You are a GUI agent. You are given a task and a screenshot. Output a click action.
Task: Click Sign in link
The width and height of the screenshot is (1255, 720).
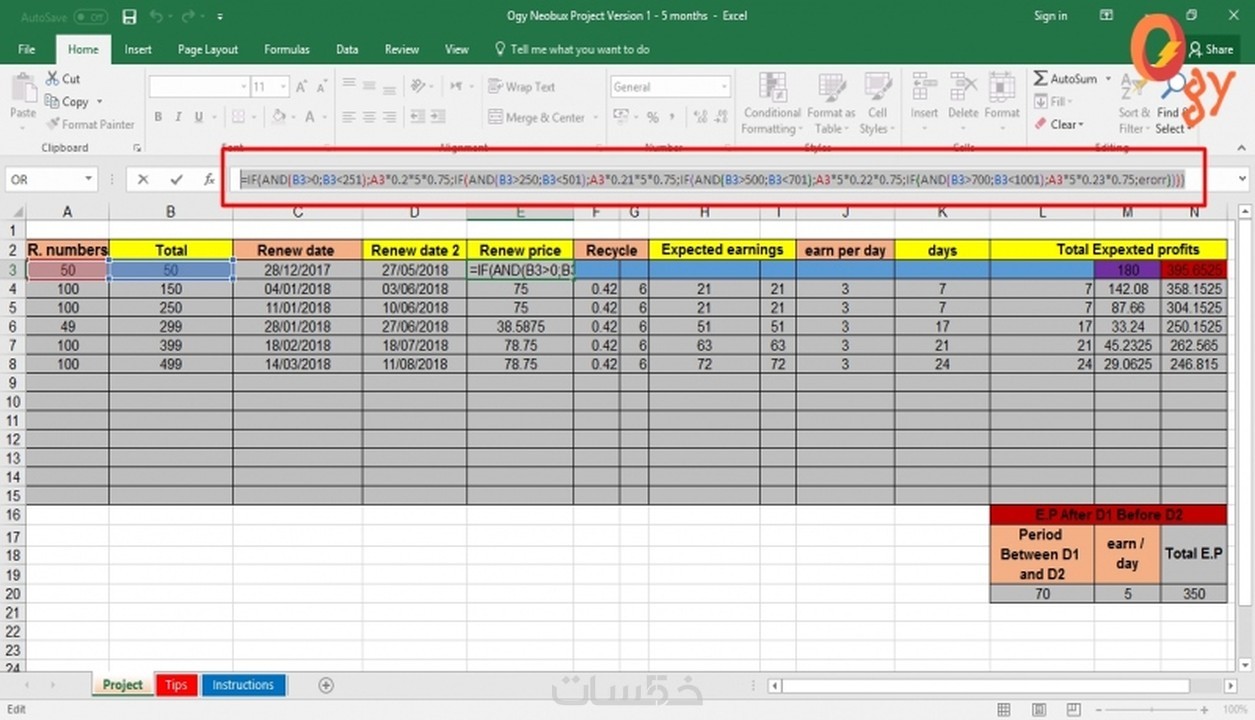pyautogui.click(x=1050, y=16)
